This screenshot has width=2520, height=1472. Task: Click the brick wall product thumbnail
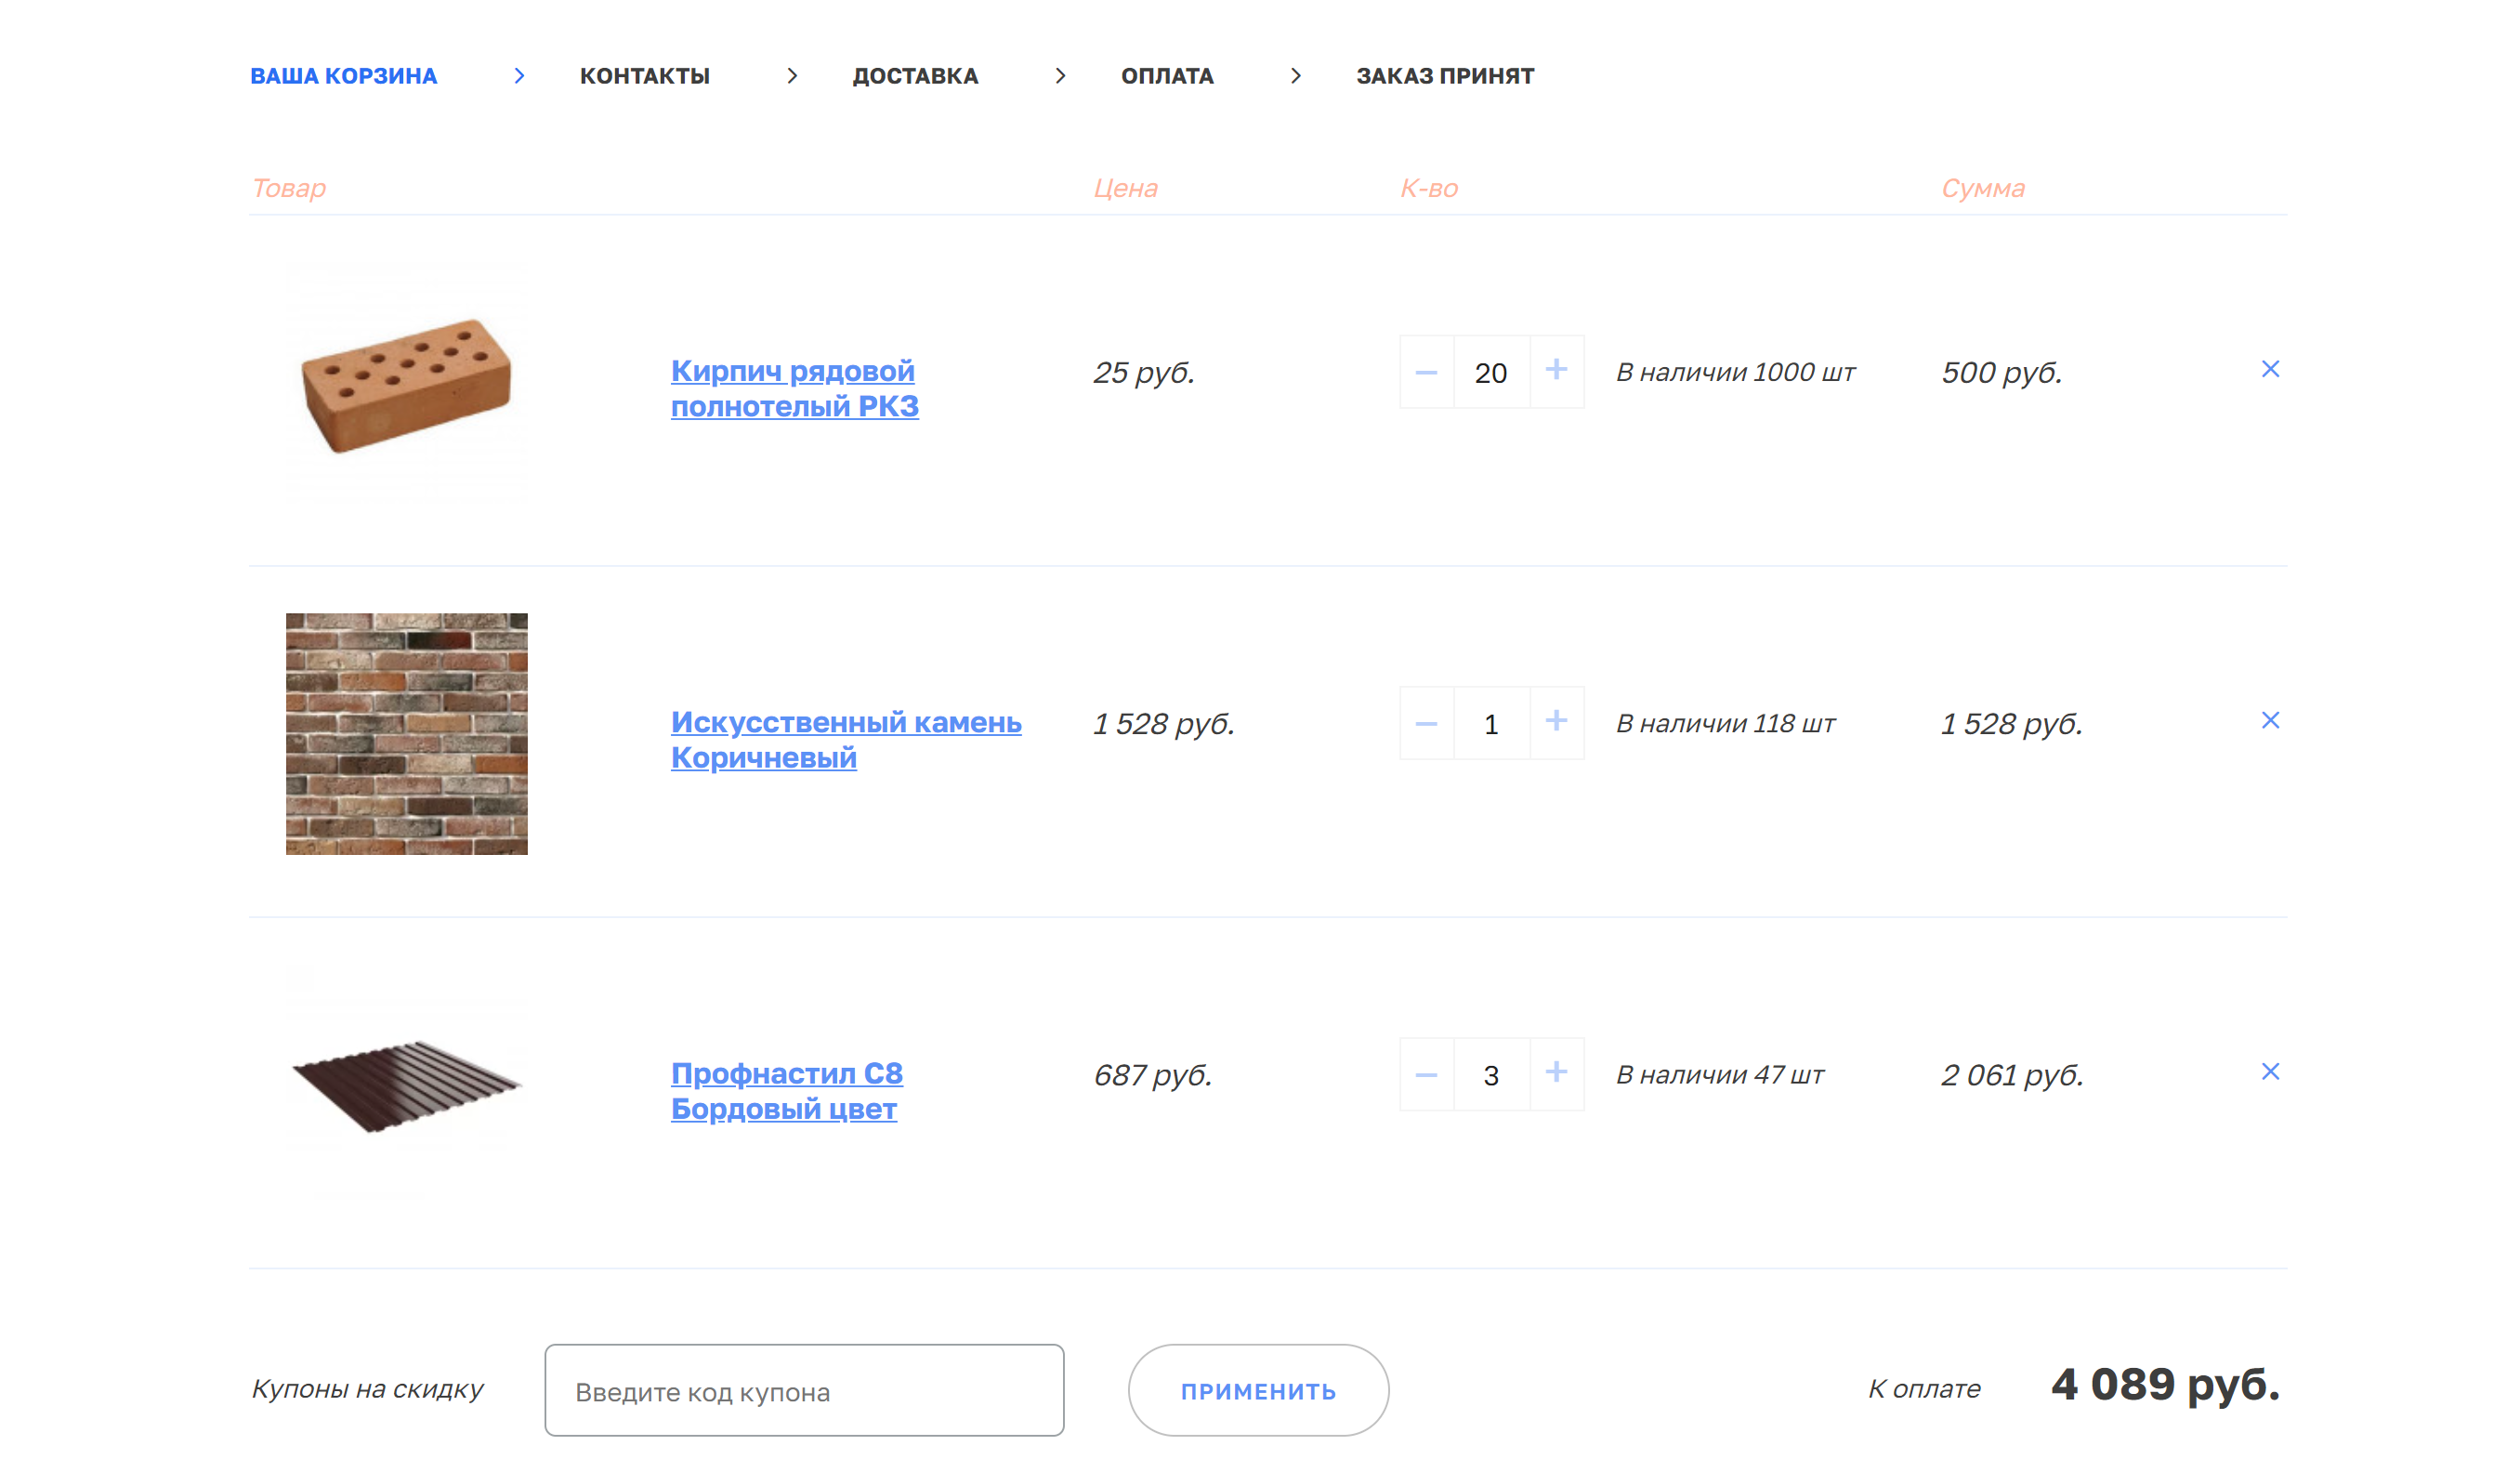(x=406, y=733)
